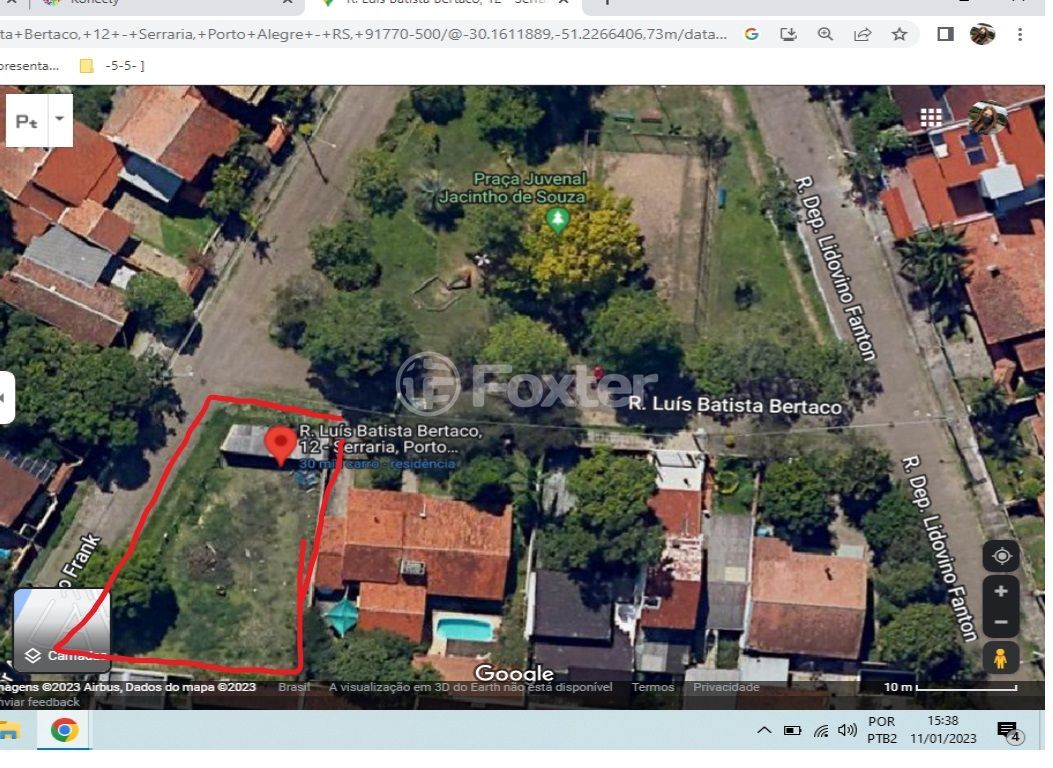Expand the collapsed left side panel

[6, 397]
